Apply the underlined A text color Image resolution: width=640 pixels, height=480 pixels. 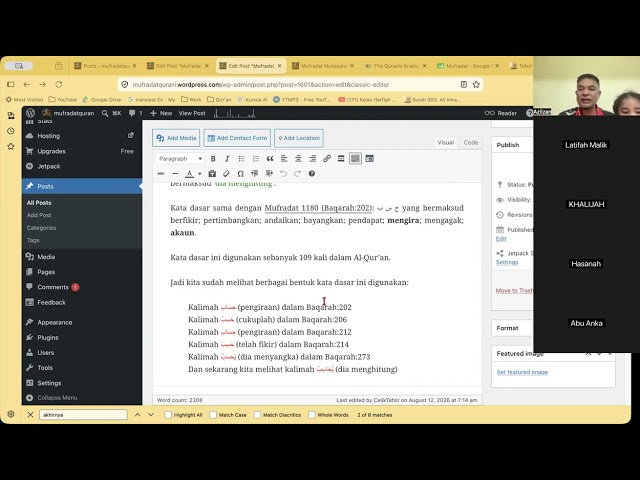point(189,173)
